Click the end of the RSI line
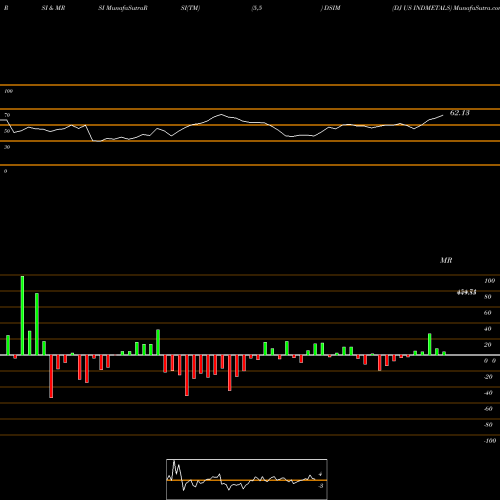Screen dimensions: 500x500 point(443,115)
